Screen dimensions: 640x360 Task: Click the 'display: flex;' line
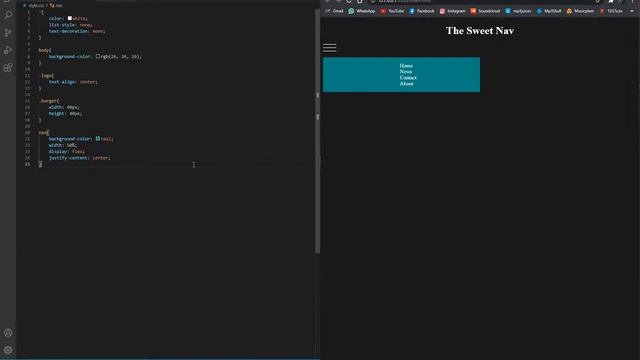point(67,151)
